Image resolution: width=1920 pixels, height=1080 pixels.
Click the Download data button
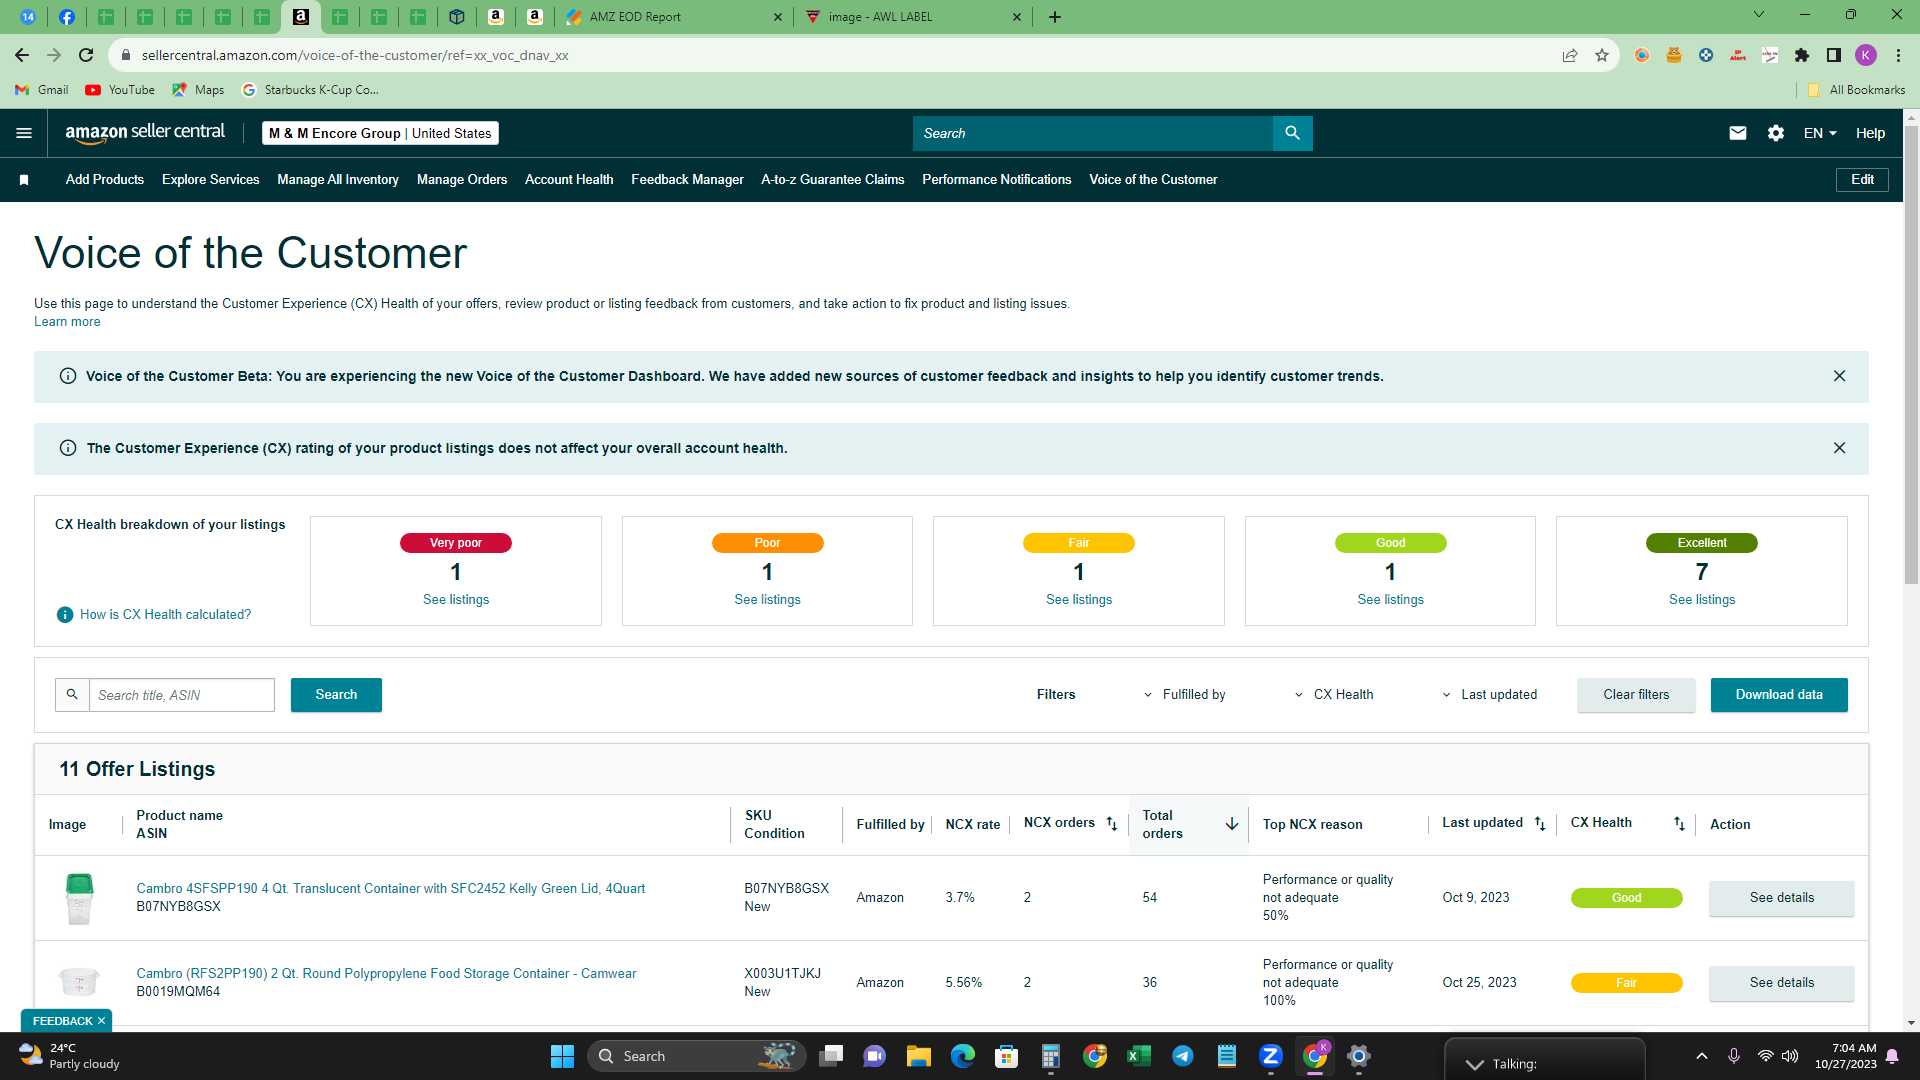(x=1779, y=695)
